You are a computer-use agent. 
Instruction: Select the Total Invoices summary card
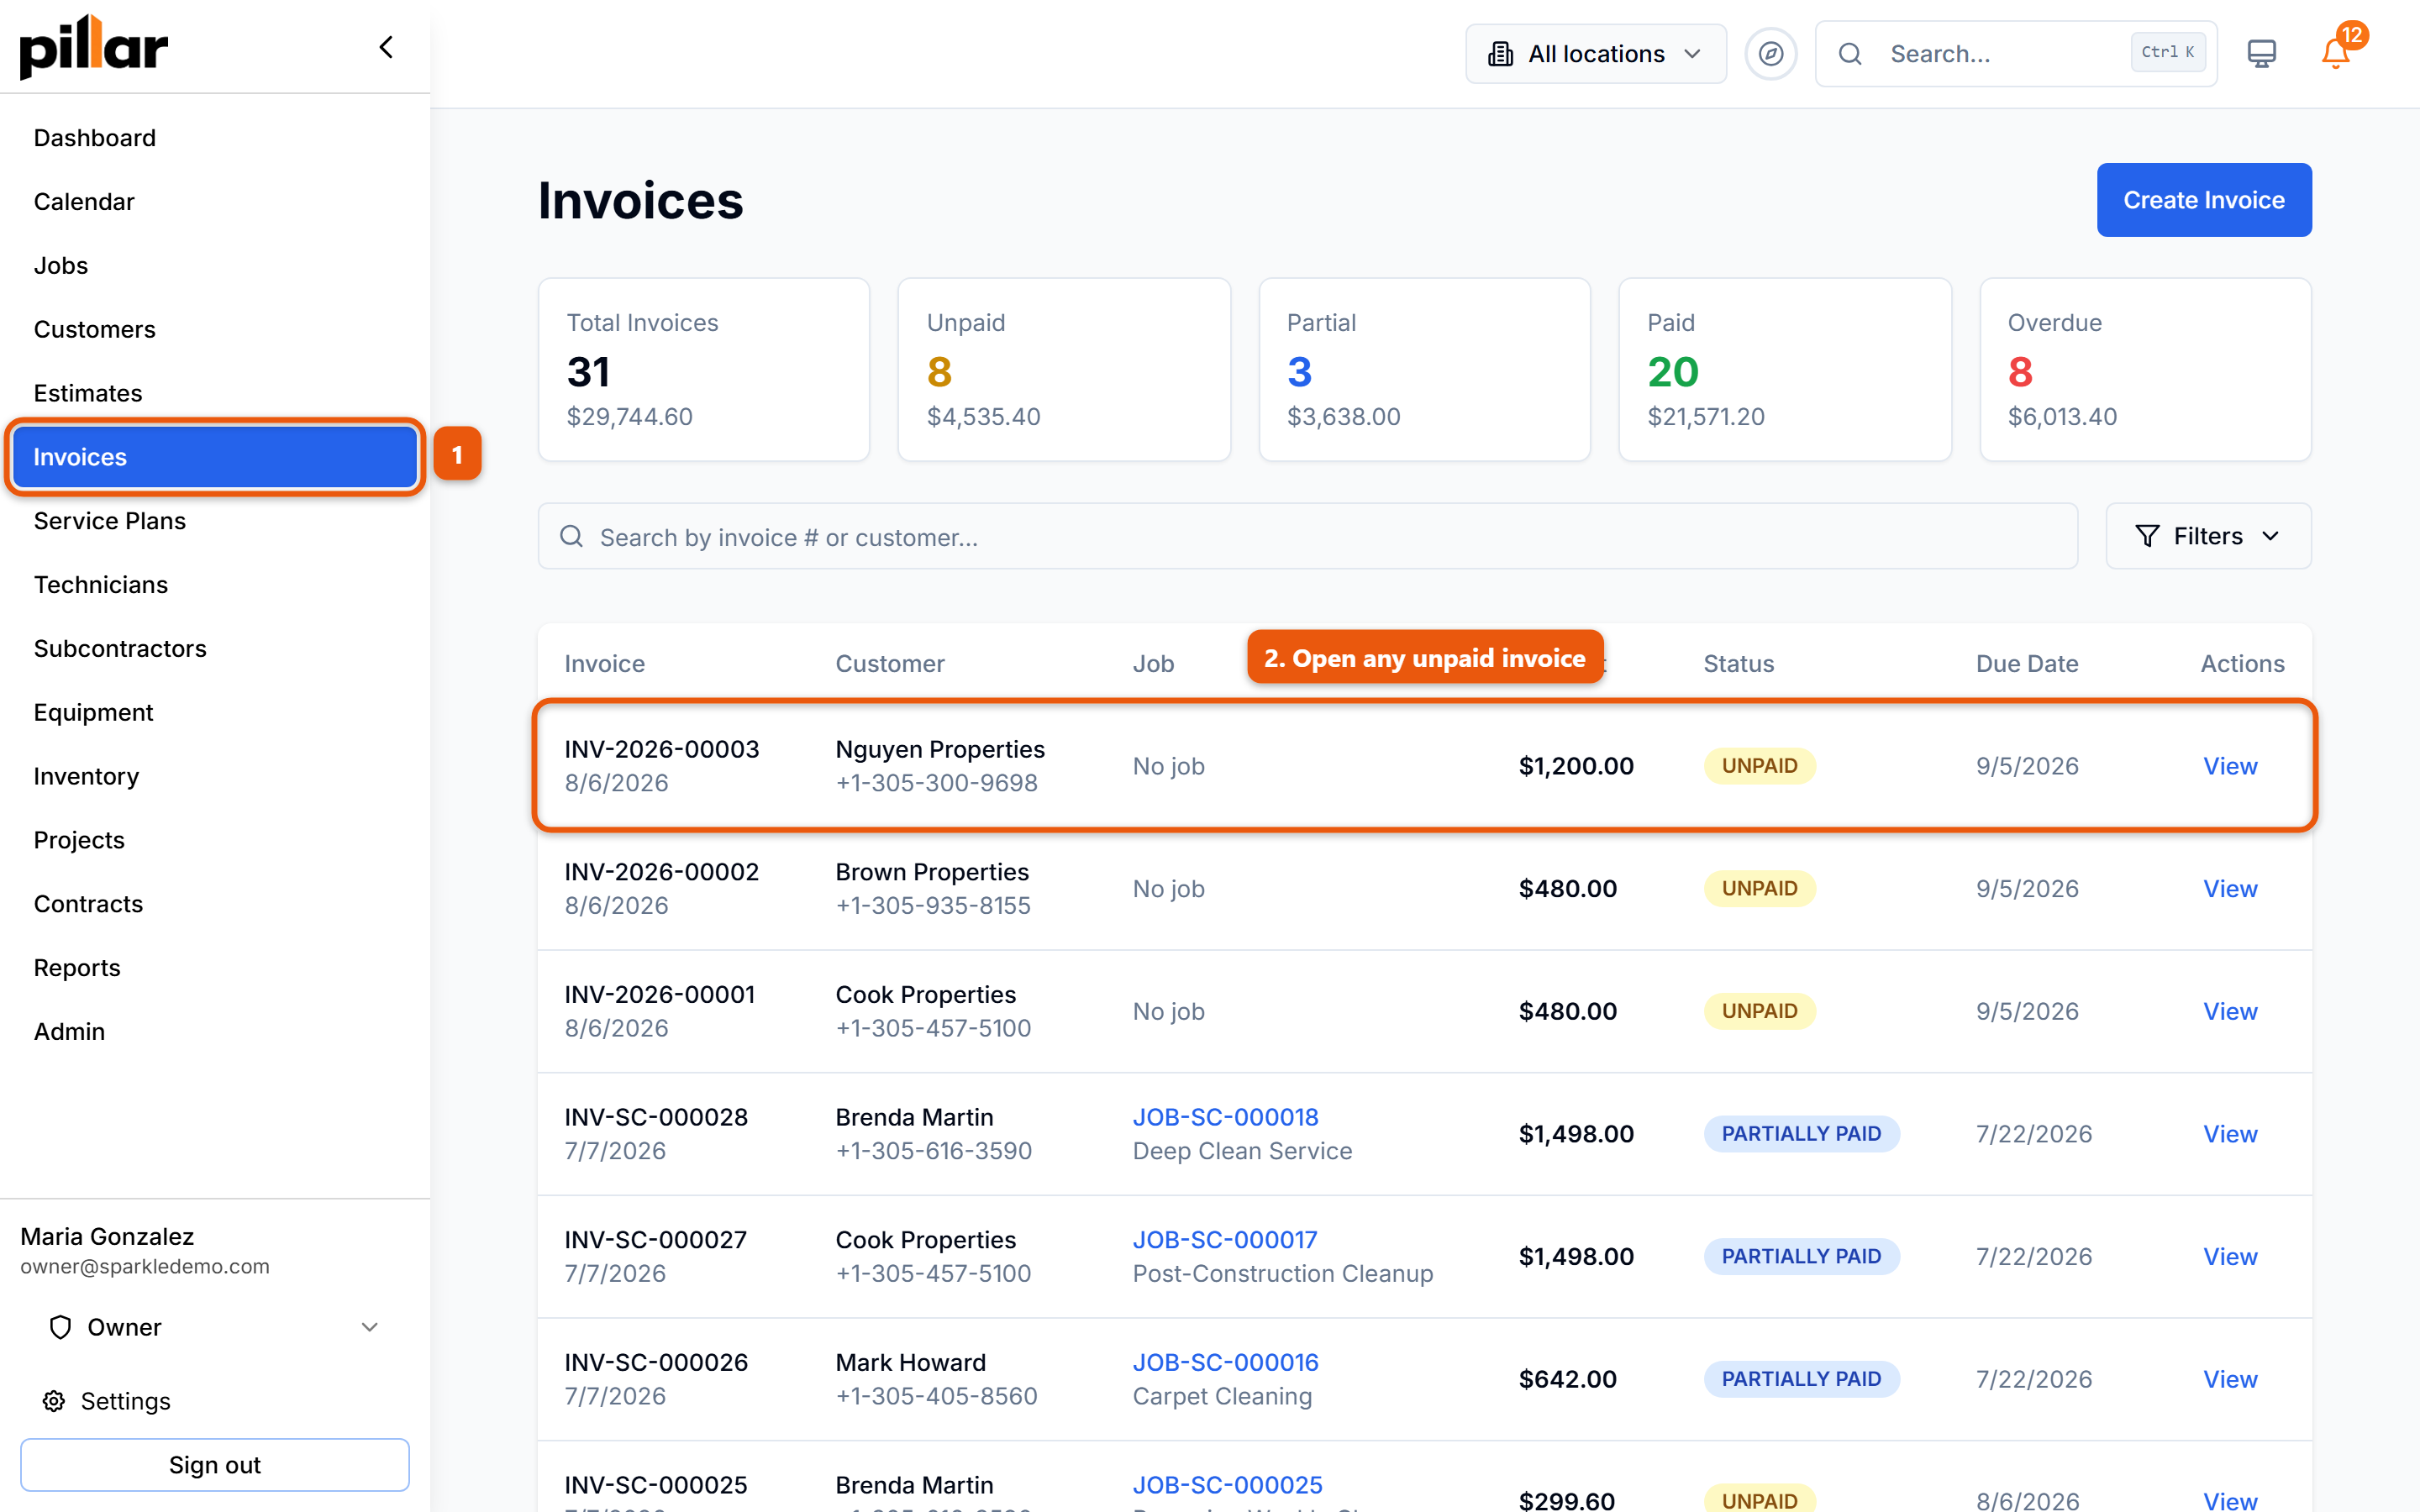(x=703, y=370)
